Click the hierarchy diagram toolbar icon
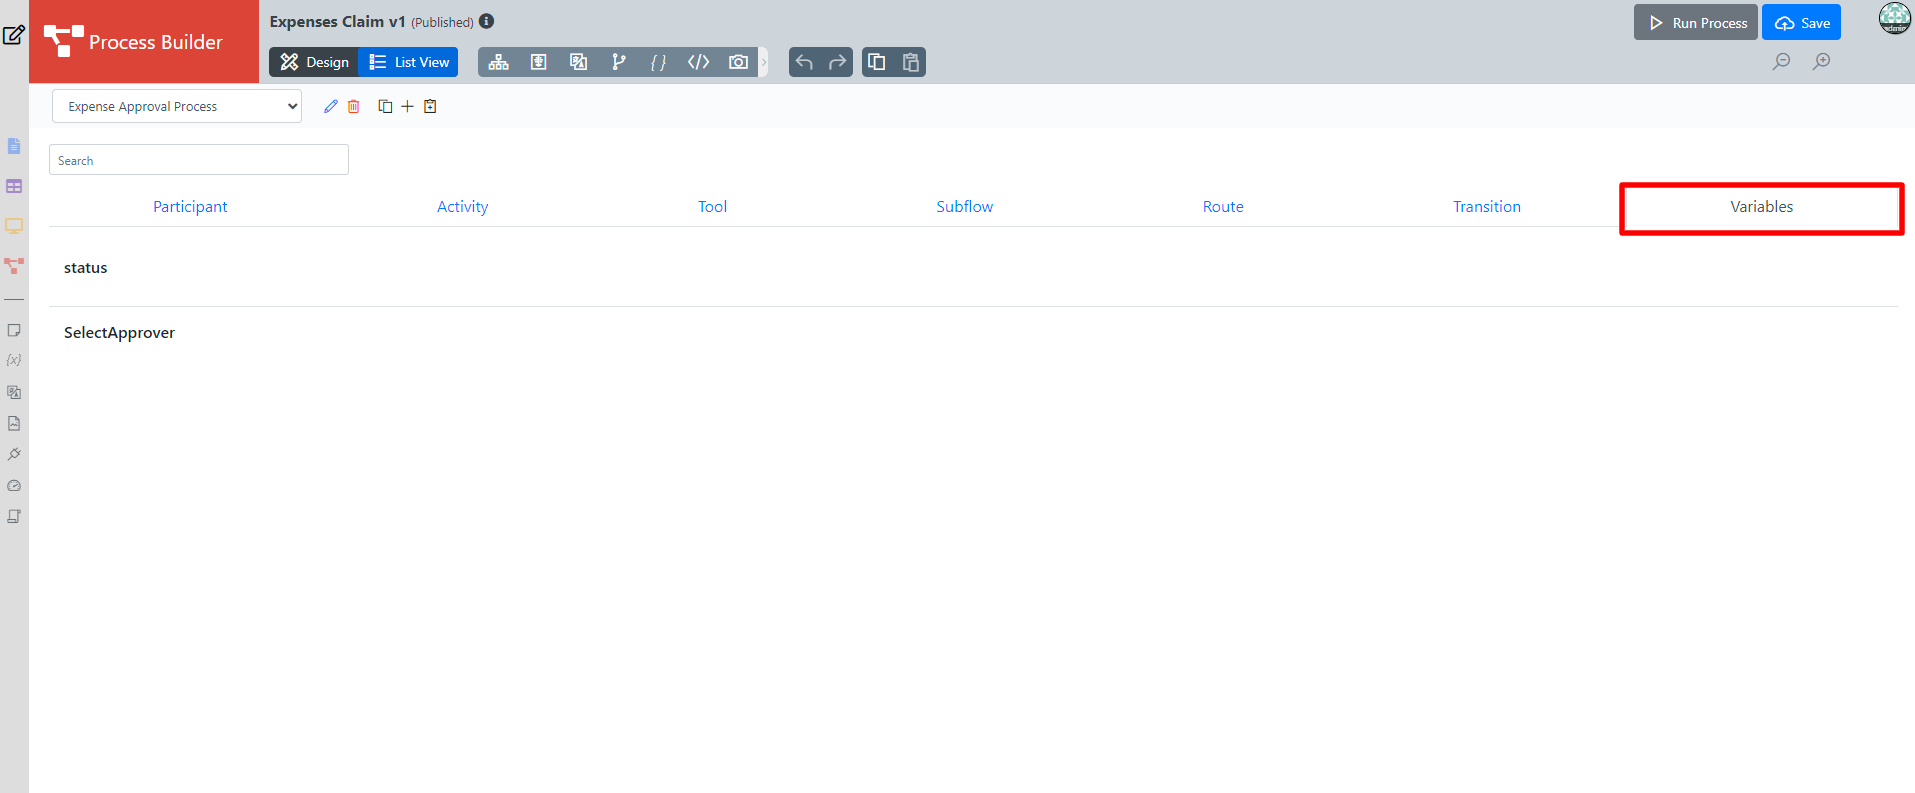1915x793 pixels. (x=499, y=62)
